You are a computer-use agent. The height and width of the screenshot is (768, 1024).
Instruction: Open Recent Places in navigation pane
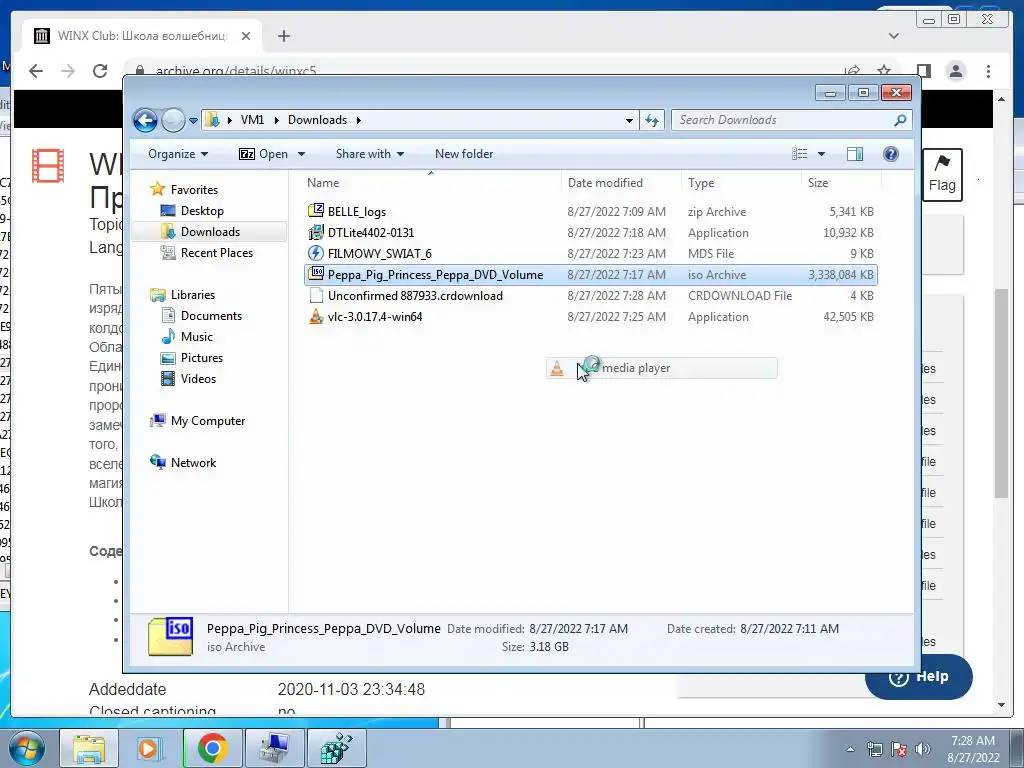(x=216, y=253)
